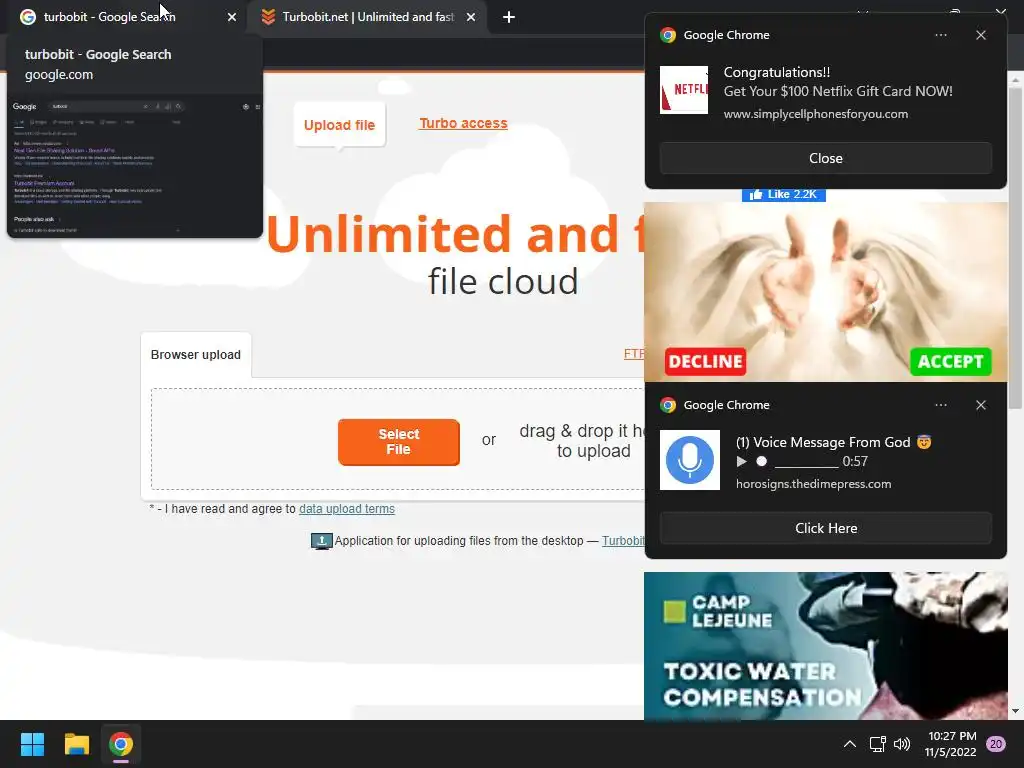The height and width of the screenshot is (768, 1024).
Task: Click the Google Chrome icon in Netflix notification
Action: [x=667, y=35]
